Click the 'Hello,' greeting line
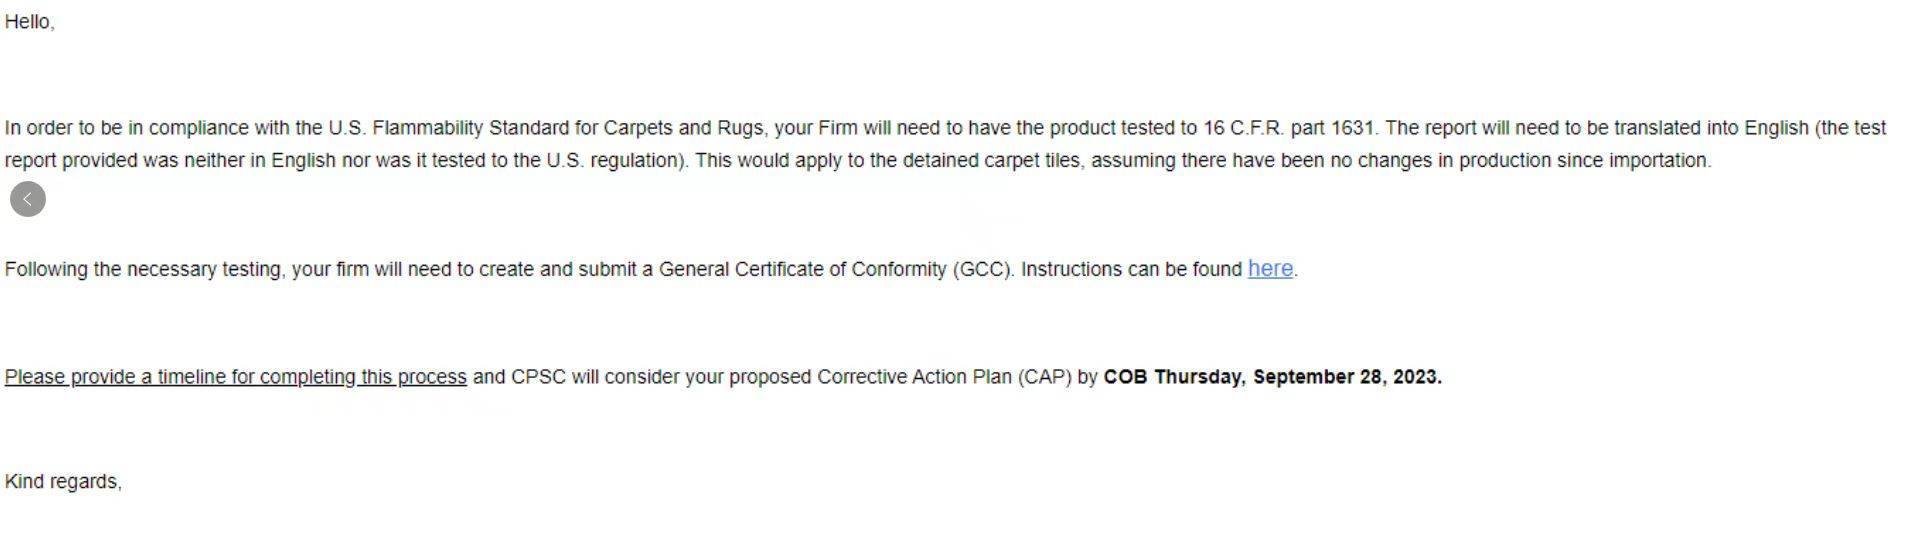 pos(30,22)
